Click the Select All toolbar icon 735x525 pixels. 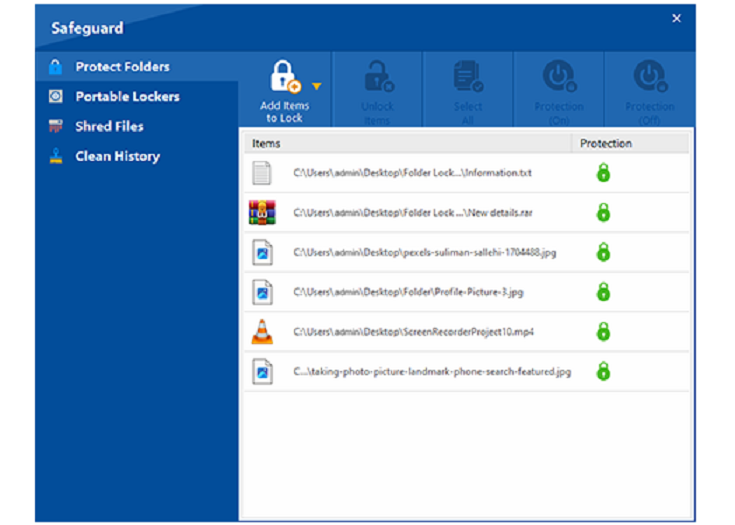(468, 76)
